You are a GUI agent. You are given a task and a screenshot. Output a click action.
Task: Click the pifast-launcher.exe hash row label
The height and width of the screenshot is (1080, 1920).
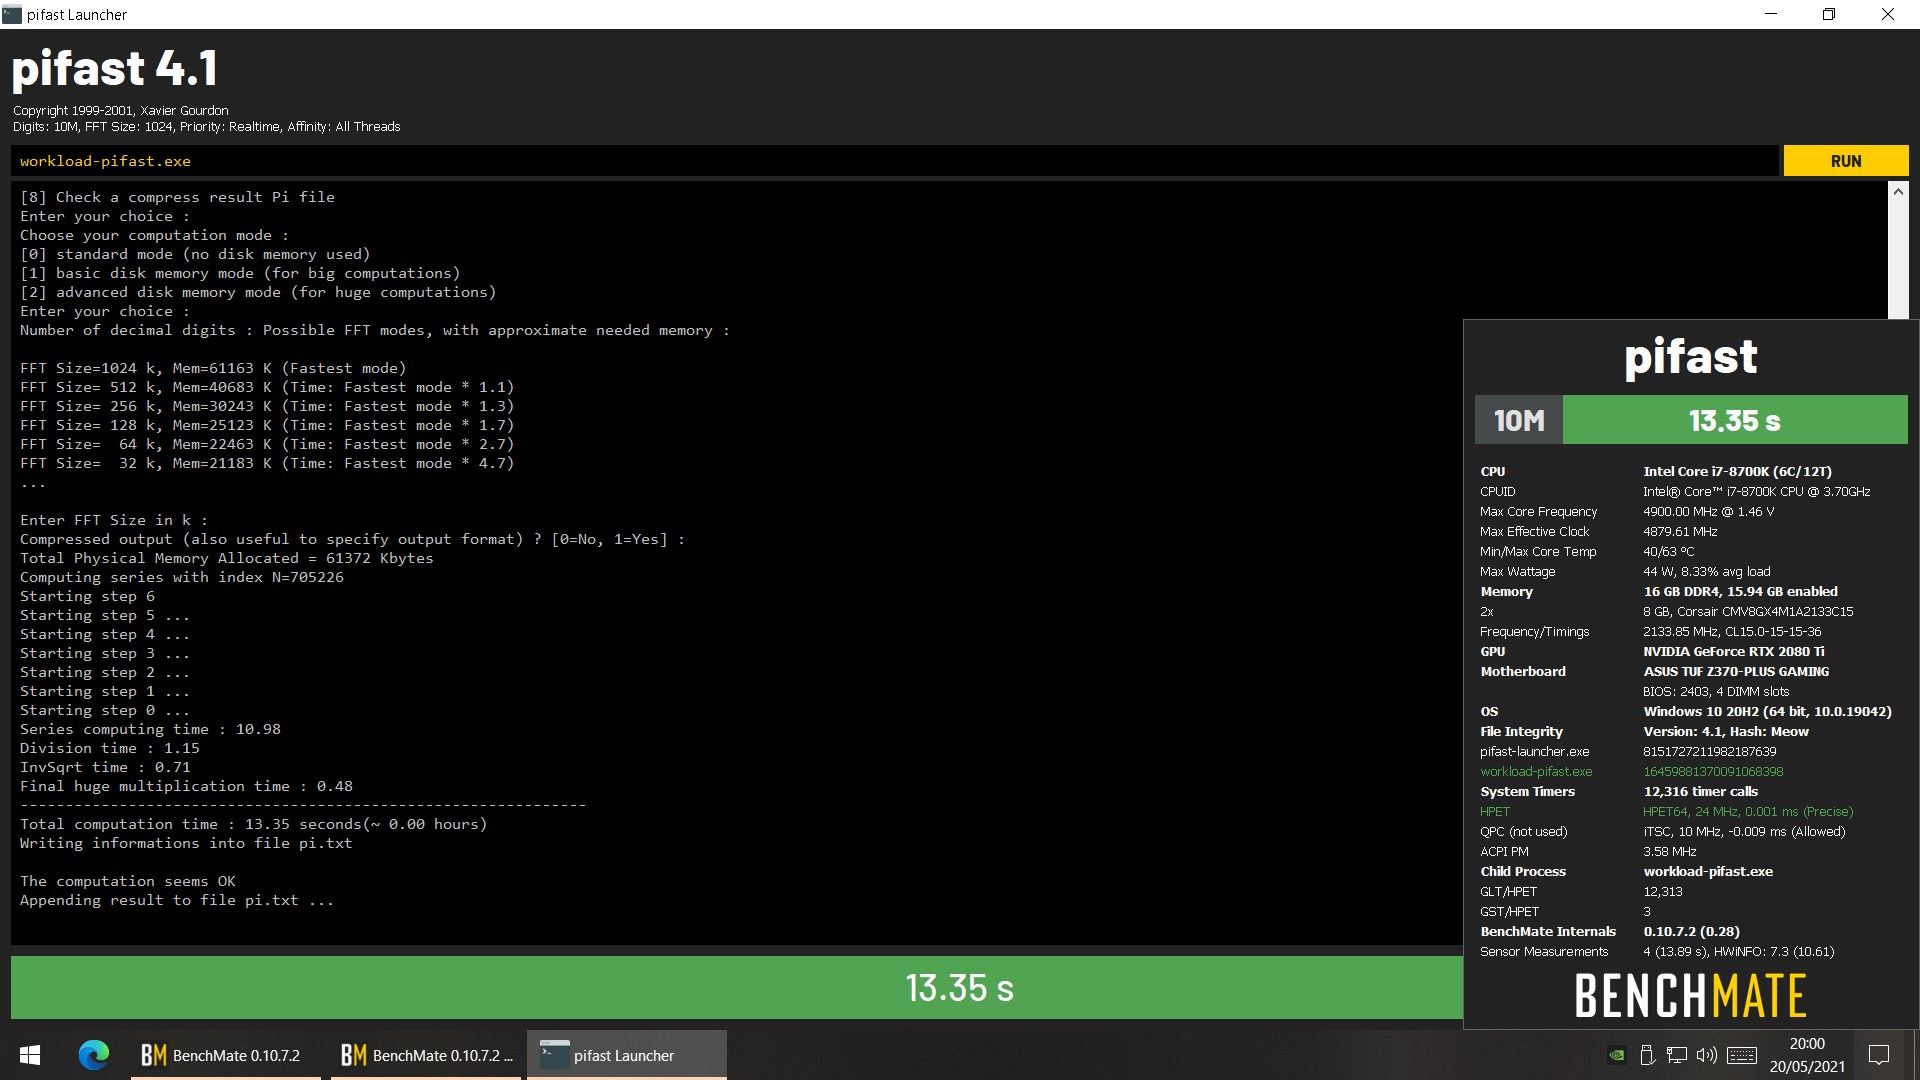[x=1534, y=751]
